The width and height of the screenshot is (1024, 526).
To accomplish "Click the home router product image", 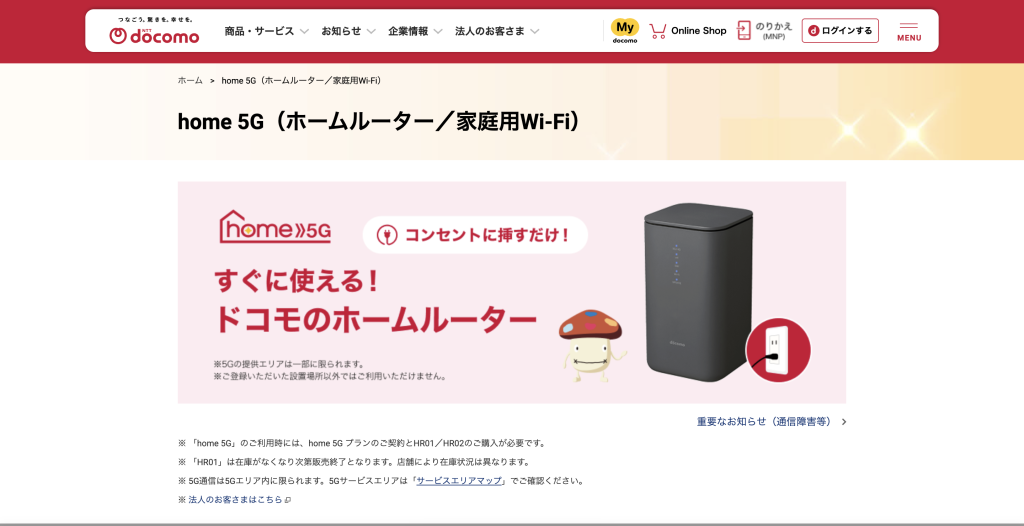I will click(x=698, y=293).
